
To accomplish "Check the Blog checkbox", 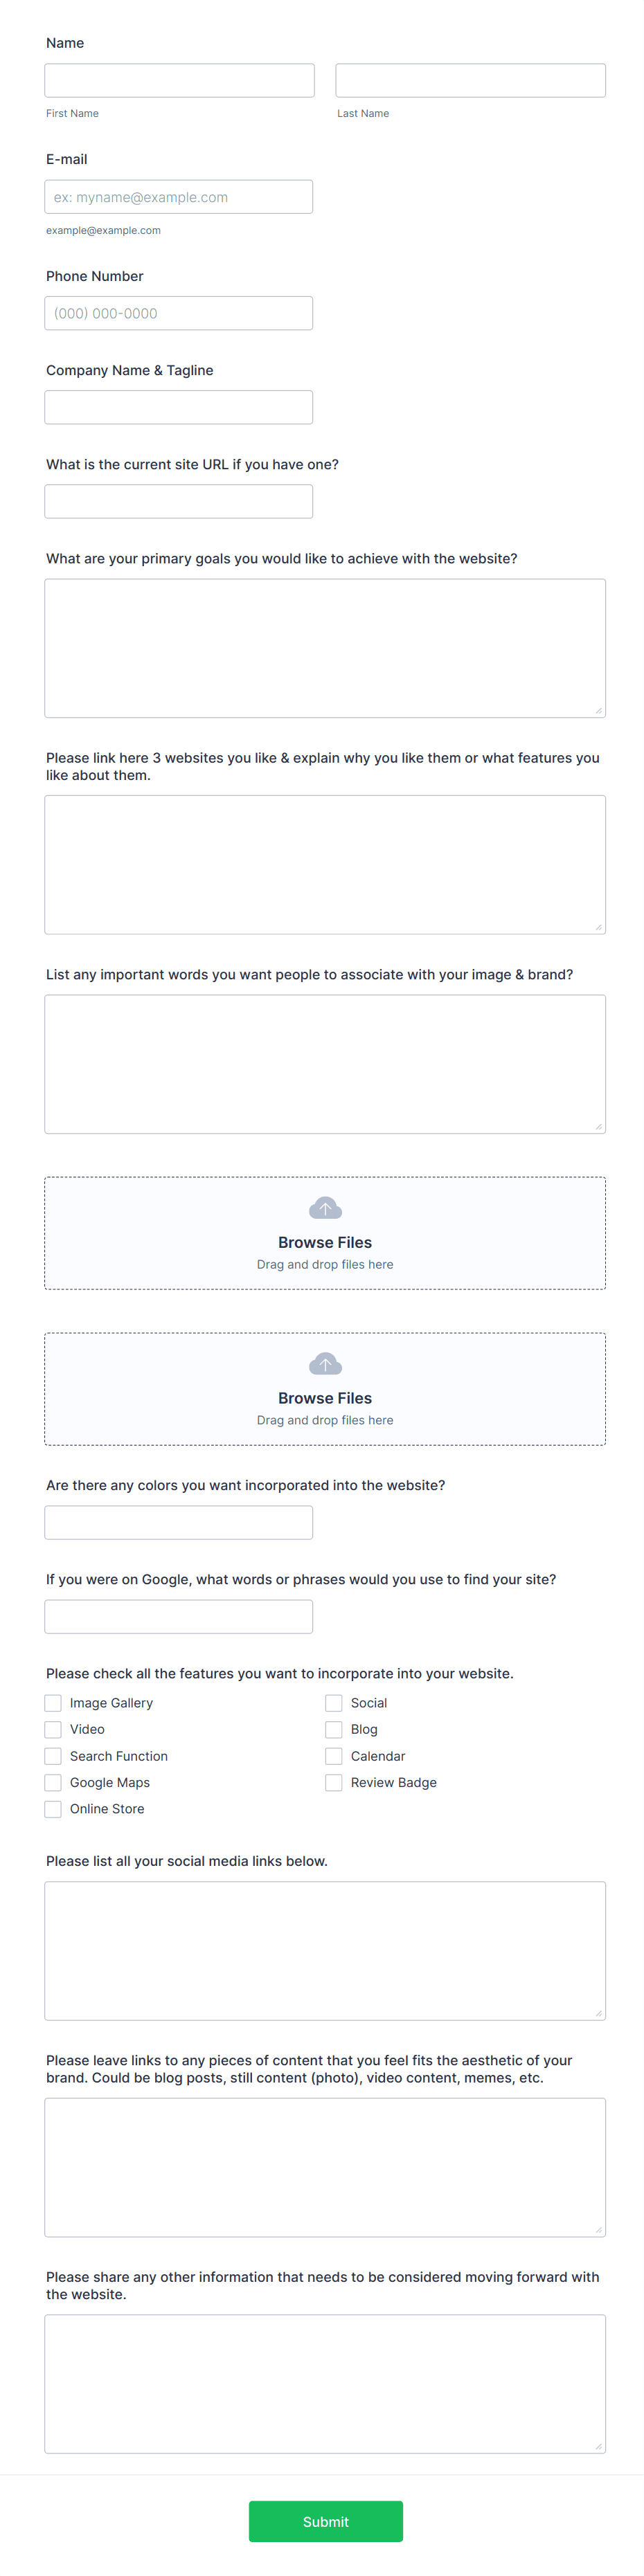I will pos(333,1729).
